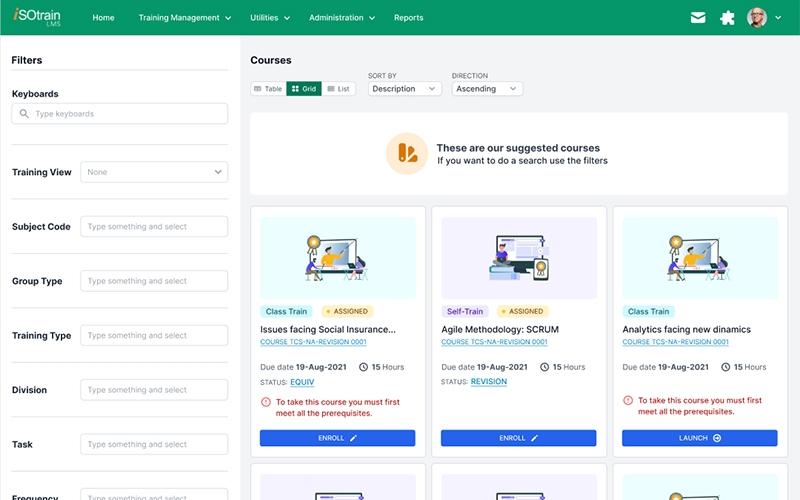Launch Analytics facing new dinamics course

[699, 438]
